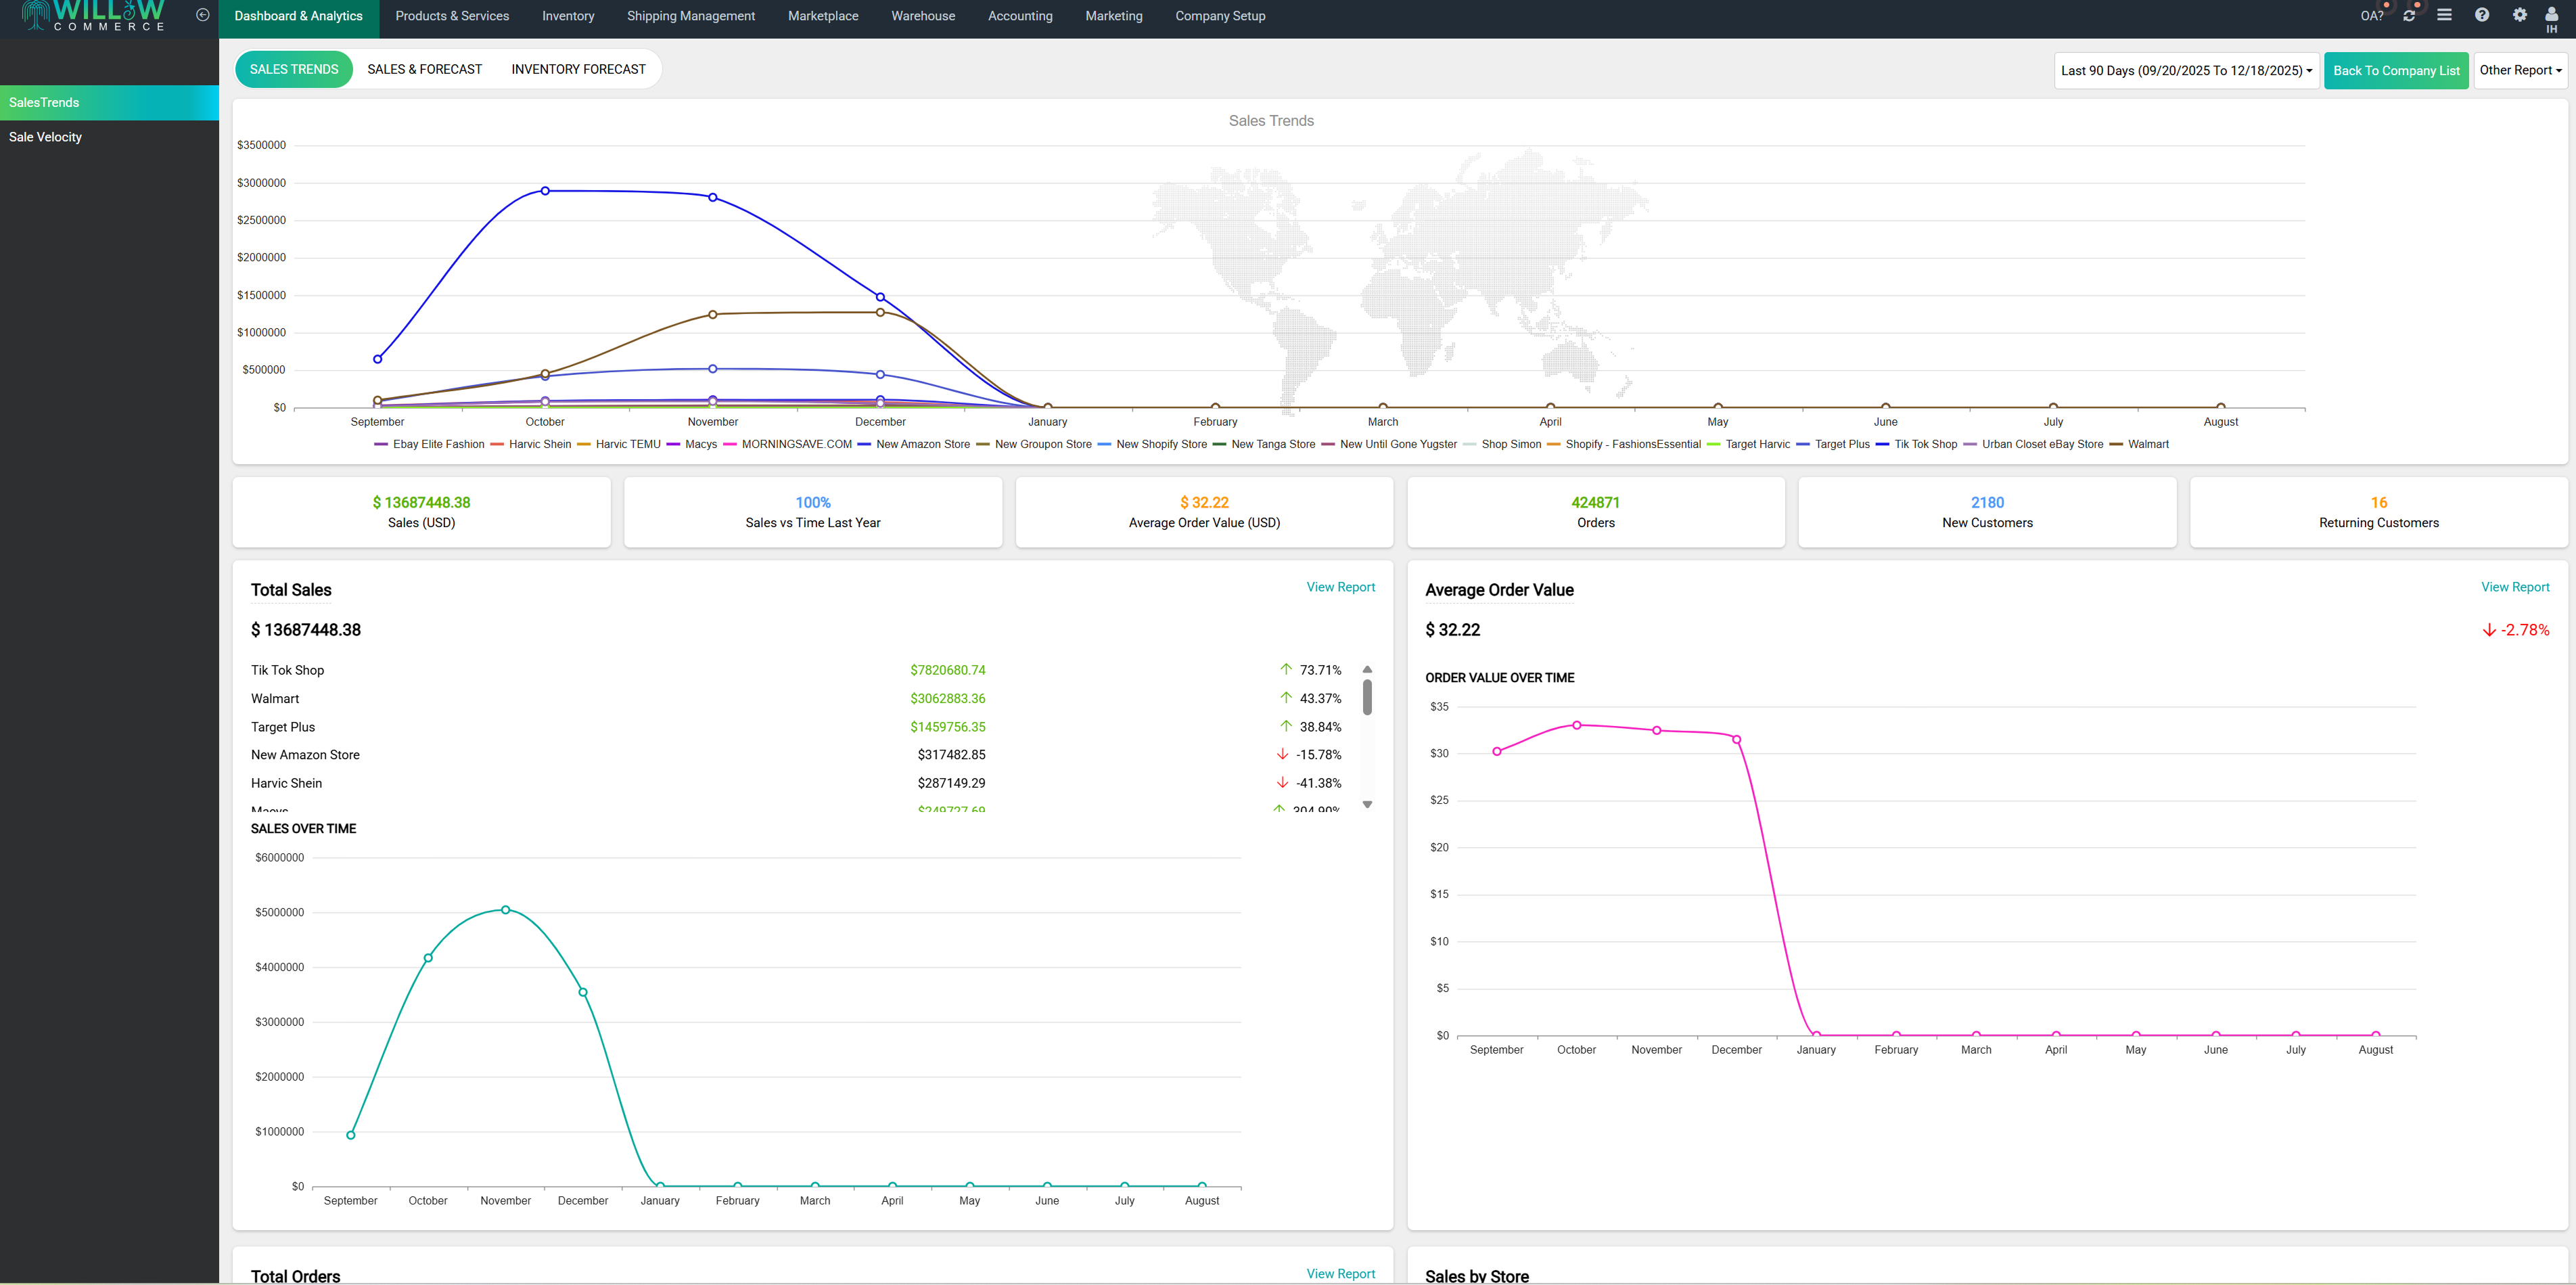Screen dimensions: 2576x1285
Task: Click Back To Company List button
Action: pos(2396,70)
